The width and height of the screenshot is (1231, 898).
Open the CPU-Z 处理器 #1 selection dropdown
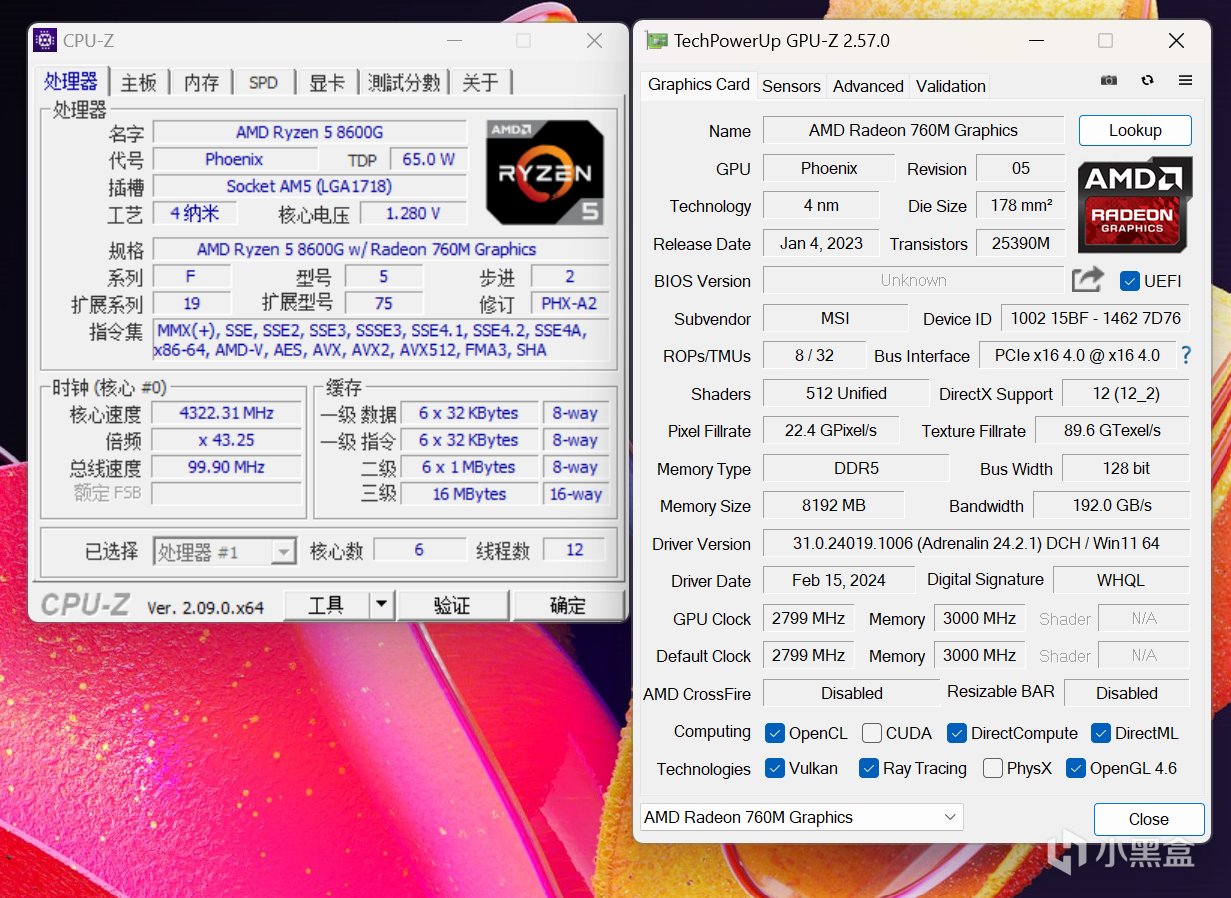point(225,551)
